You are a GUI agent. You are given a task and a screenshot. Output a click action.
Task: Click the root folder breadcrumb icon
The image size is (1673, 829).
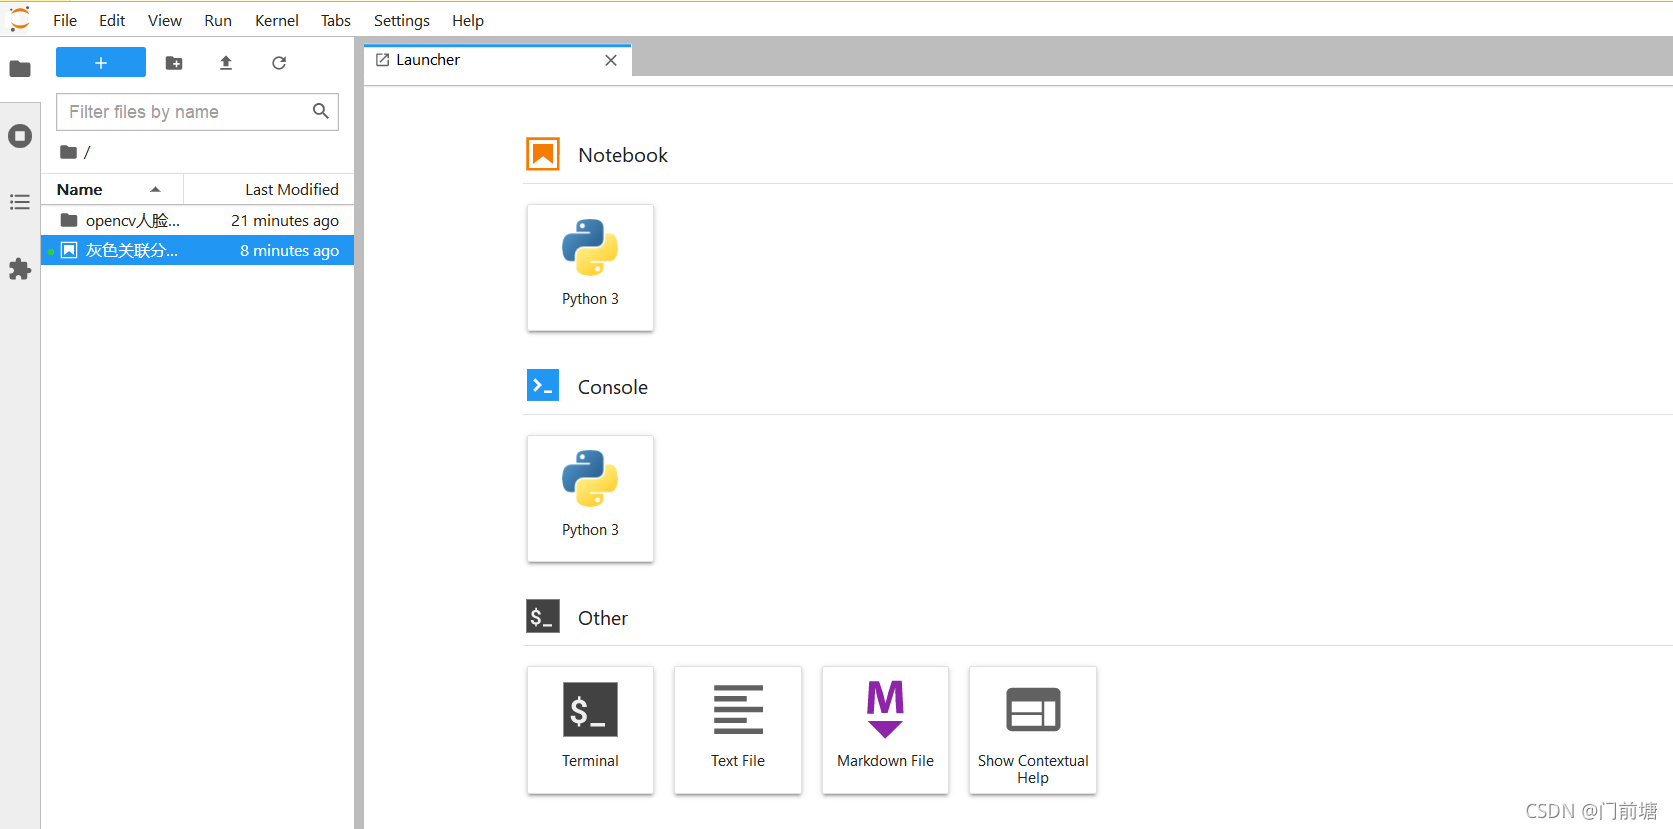[68, 152]
